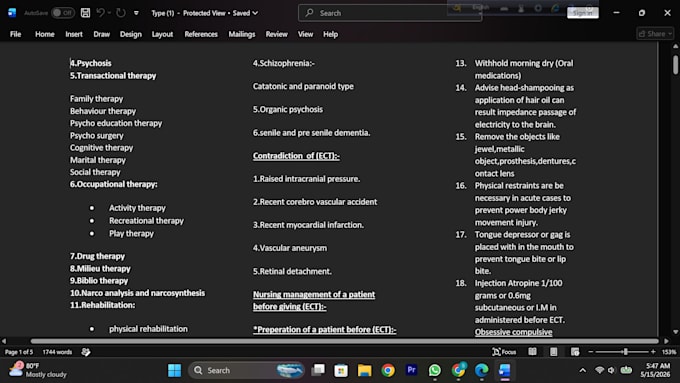Click the Word application logo icon
Screen dimensions: 680x383
[12, 13]
